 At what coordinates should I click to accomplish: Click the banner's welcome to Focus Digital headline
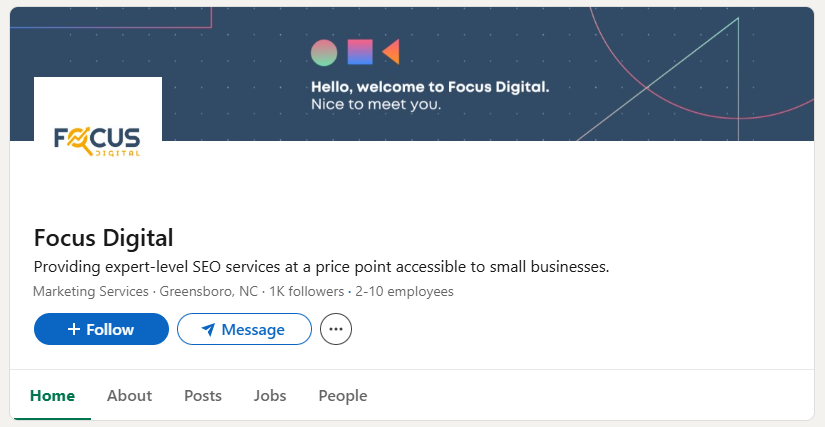(430, 87)
